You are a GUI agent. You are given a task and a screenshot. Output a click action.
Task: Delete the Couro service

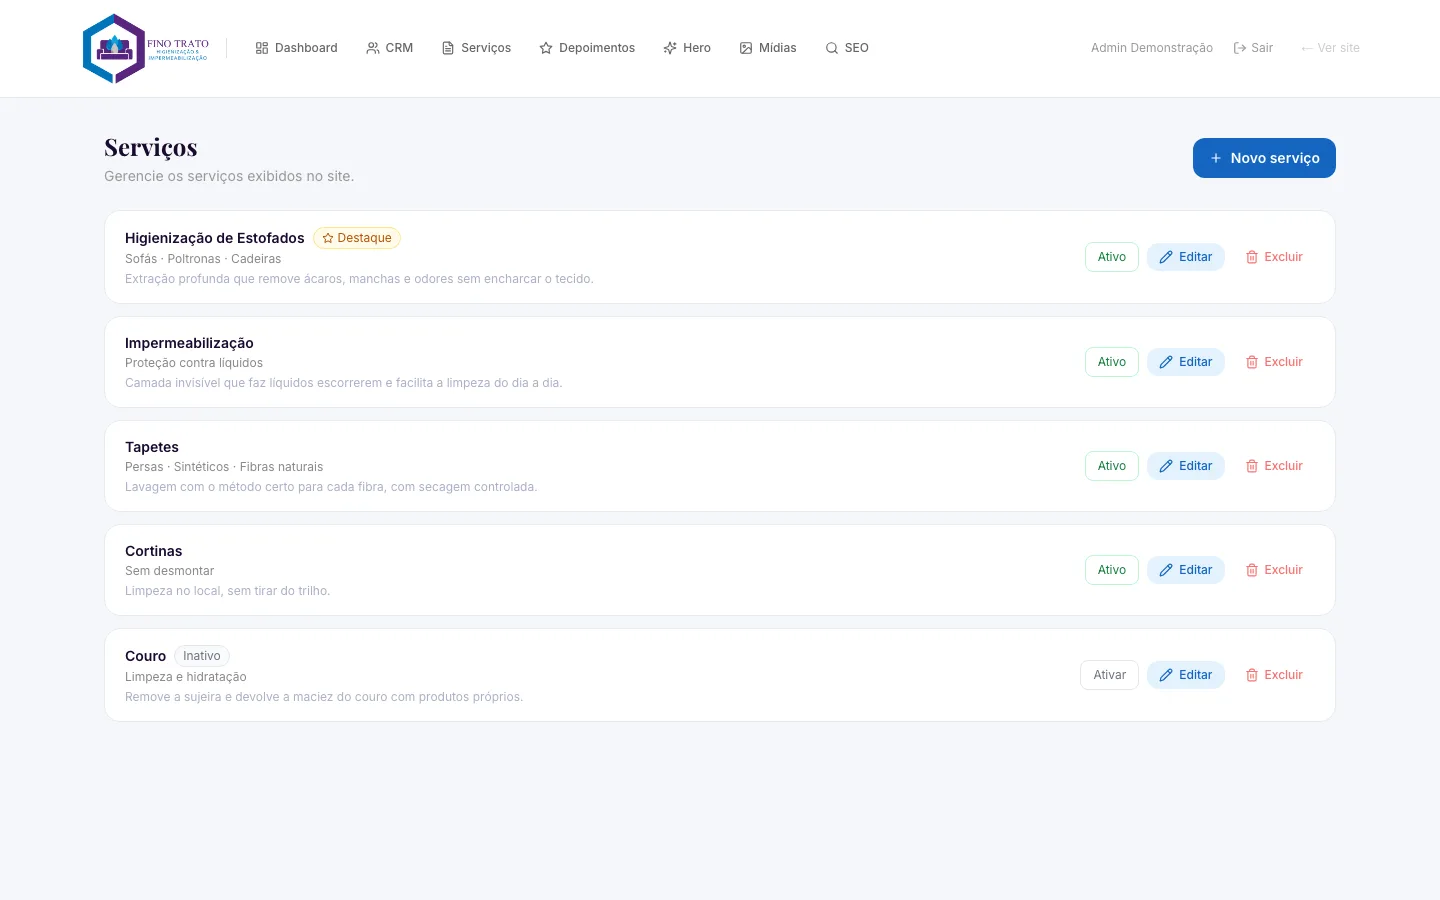[1274, 675]
